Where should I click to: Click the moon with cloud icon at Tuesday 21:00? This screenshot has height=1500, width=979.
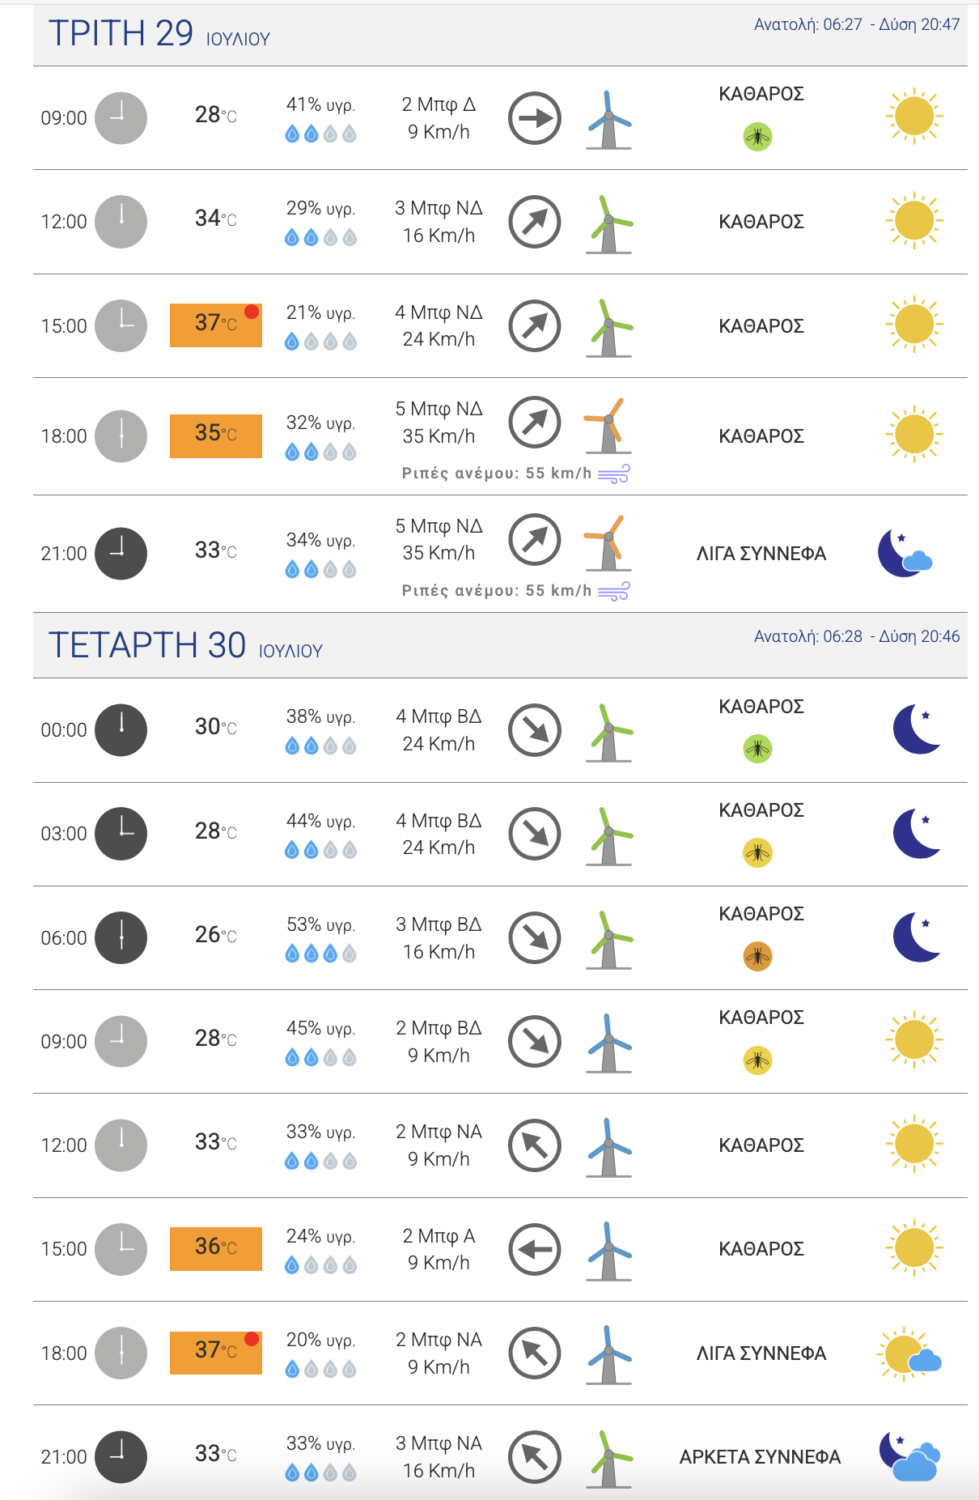905,553
